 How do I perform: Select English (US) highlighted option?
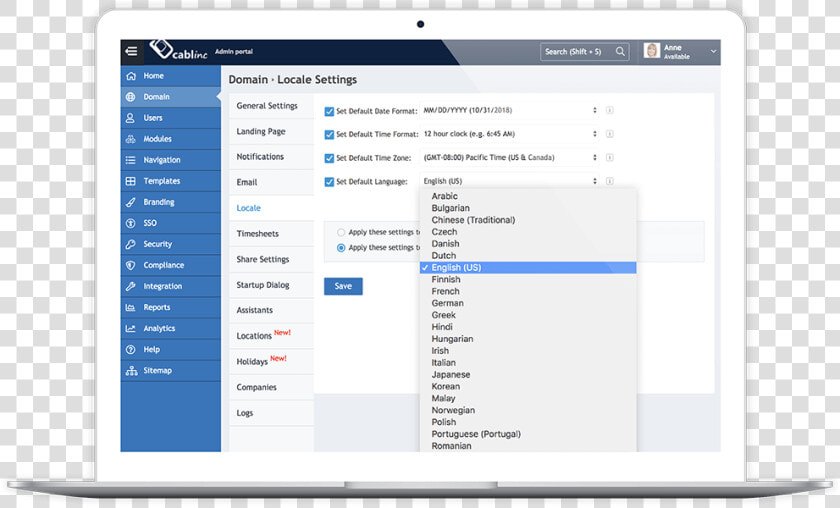(x=528, y=267)
